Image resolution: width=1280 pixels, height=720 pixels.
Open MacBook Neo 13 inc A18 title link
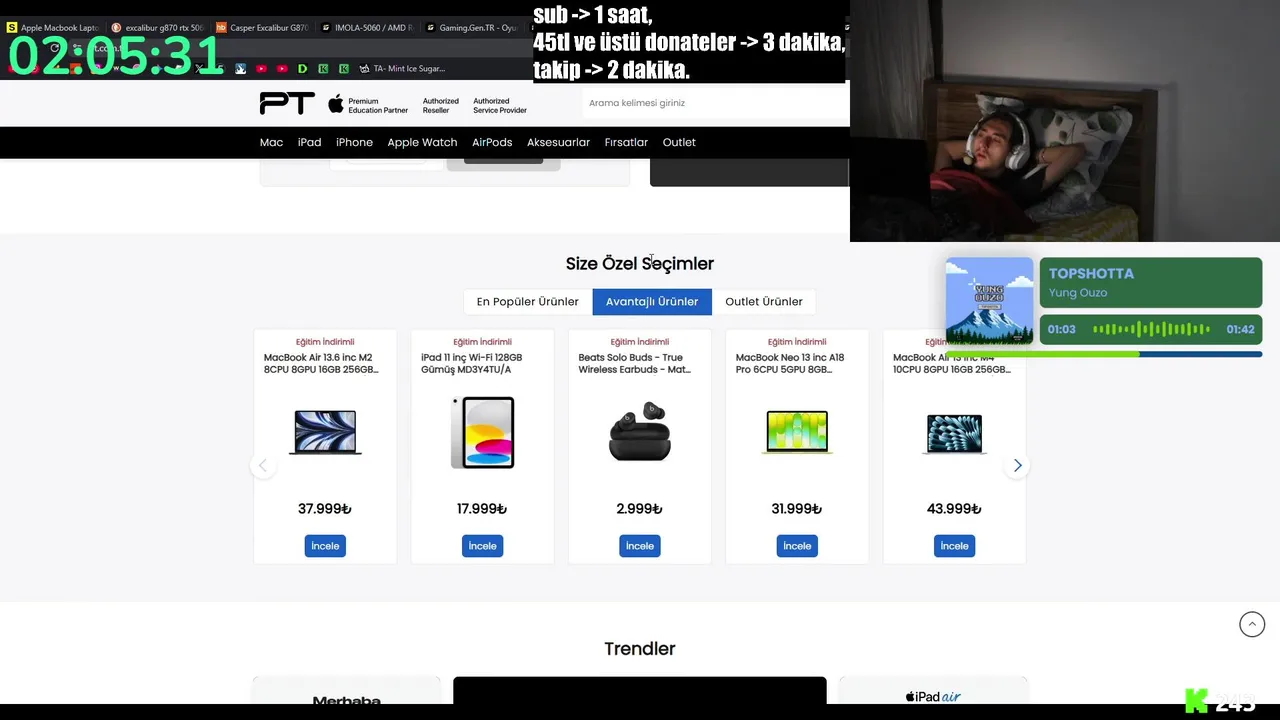[790, 363]
